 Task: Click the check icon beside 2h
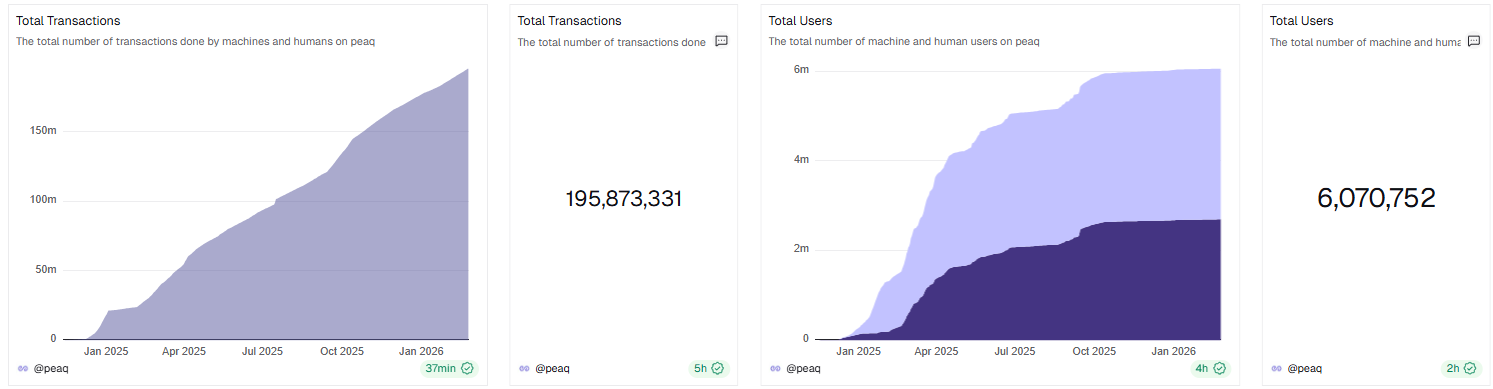[1469, 368]
